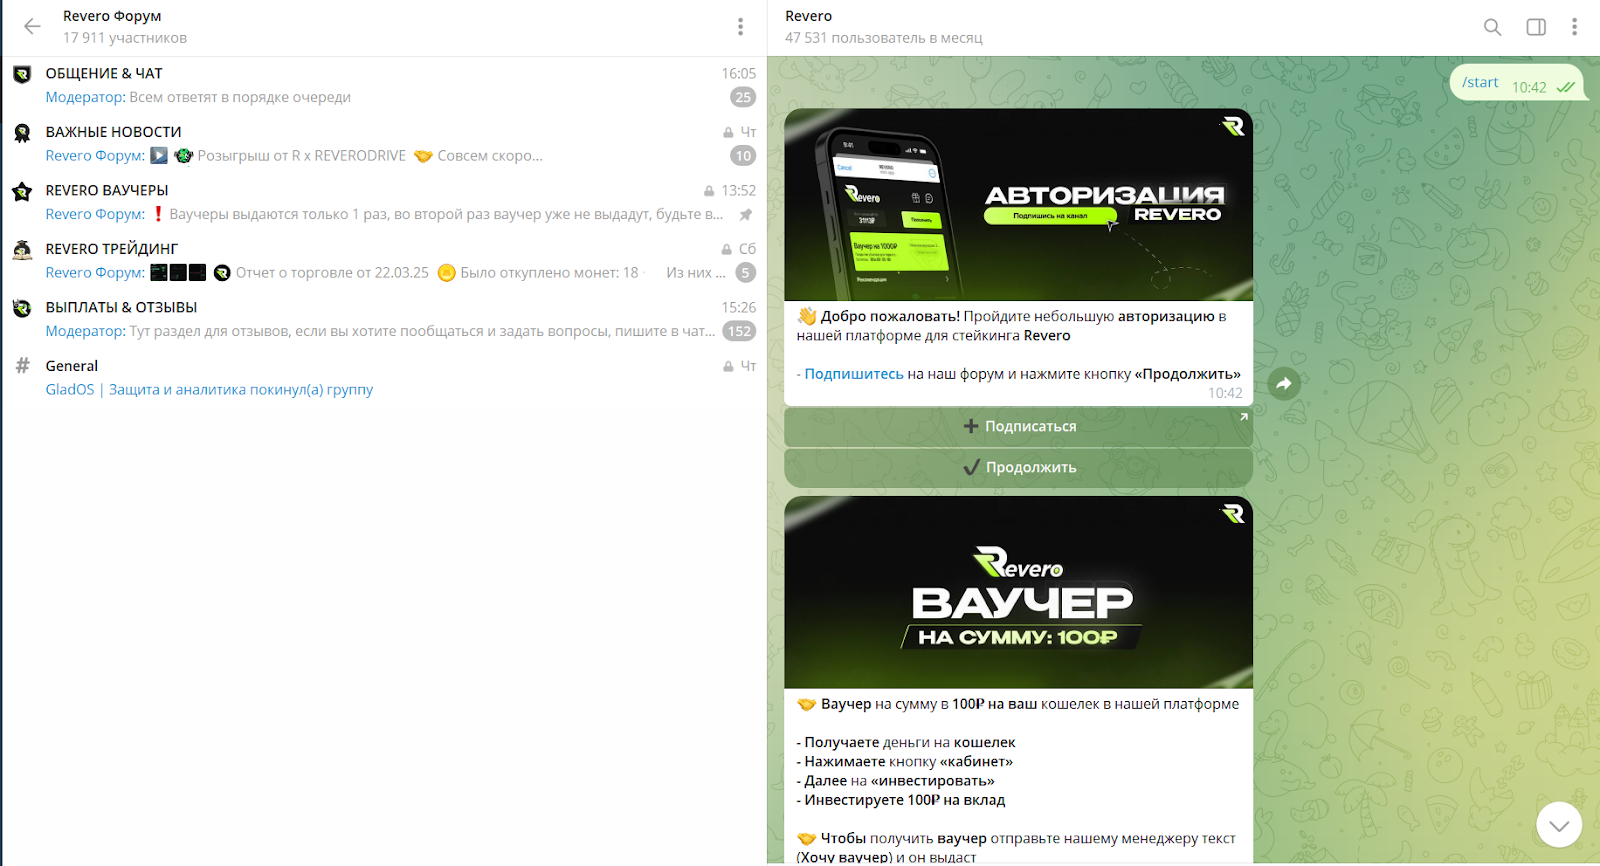Jump to latest message with down chevron

pos(1559,825)
